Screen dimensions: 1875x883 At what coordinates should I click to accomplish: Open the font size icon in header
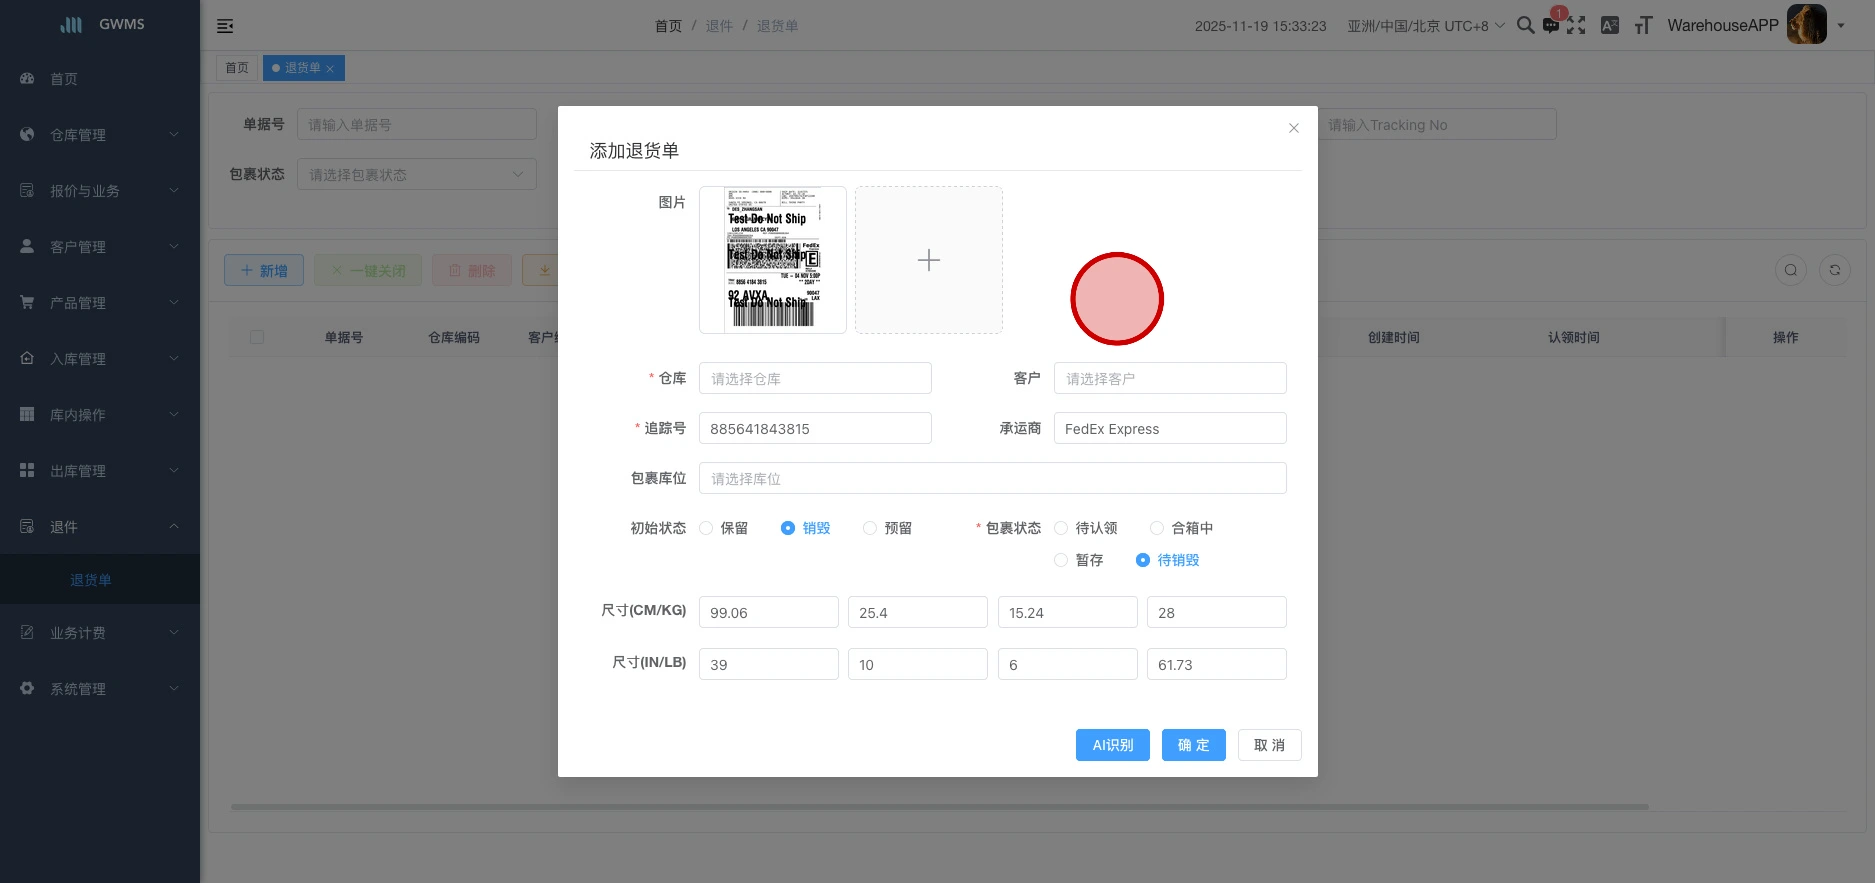coord(1643,26)
